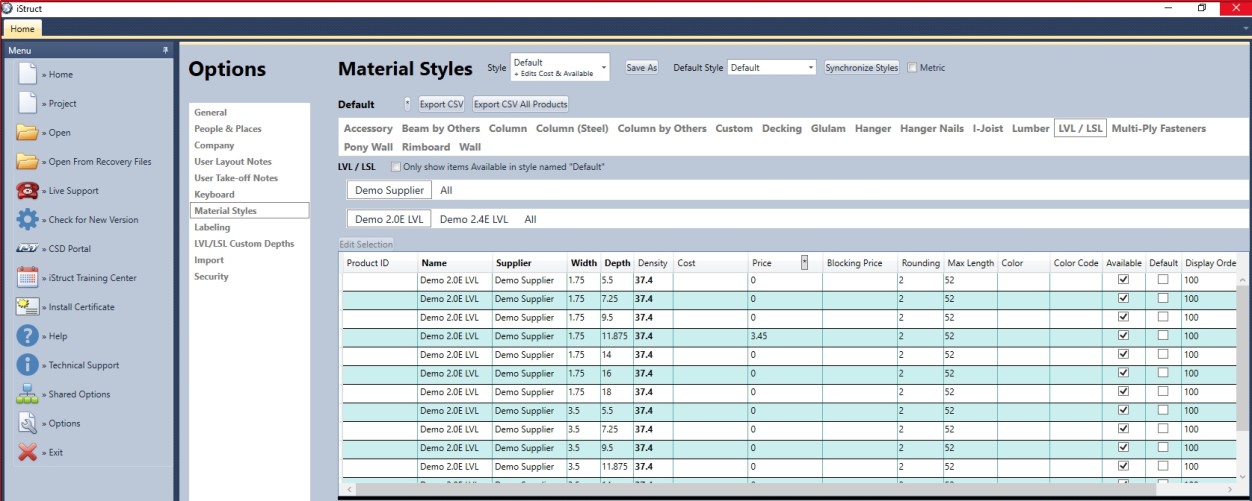
Task: Uncheck Available for first Demo 2.0E LVL row
Action: [1123, 281]
